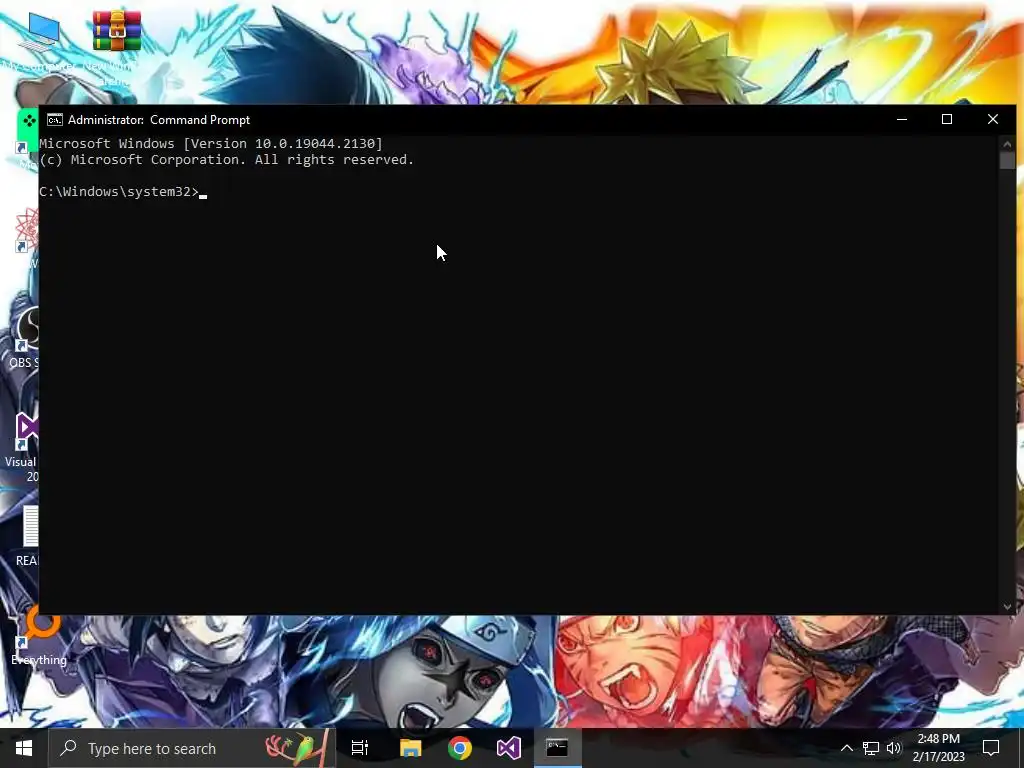
Task: Open File Explorer from the taskbar
Action: pos(411,748)
